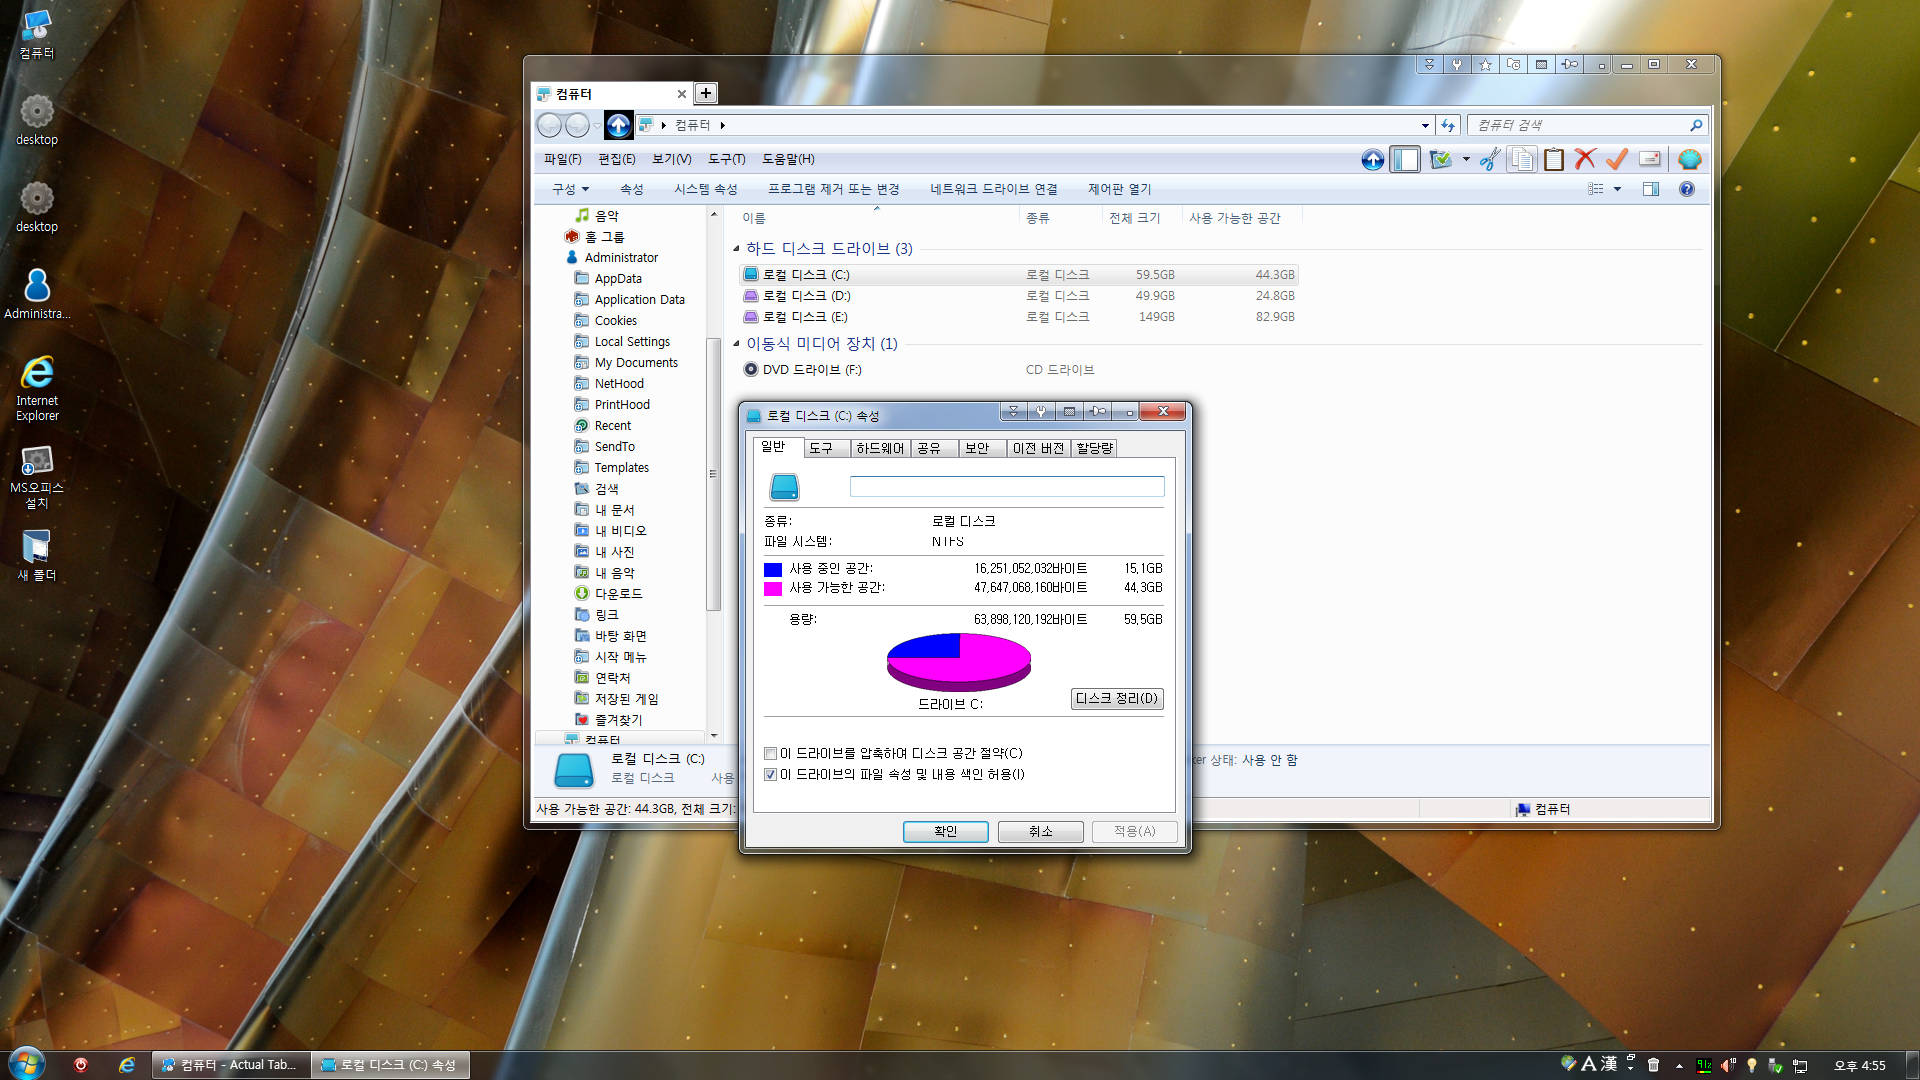Click the recent folders clock icon in title bar
Viewport: 1920px width, 1080px height.
click(1513, 64)
